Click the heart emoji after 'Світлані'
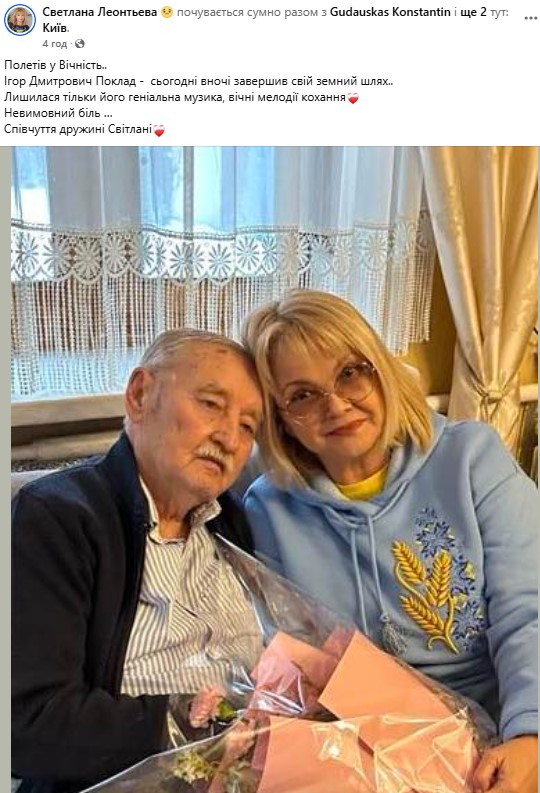The width and height of the screenshot is (540, 793). click(x=159, y=130)
